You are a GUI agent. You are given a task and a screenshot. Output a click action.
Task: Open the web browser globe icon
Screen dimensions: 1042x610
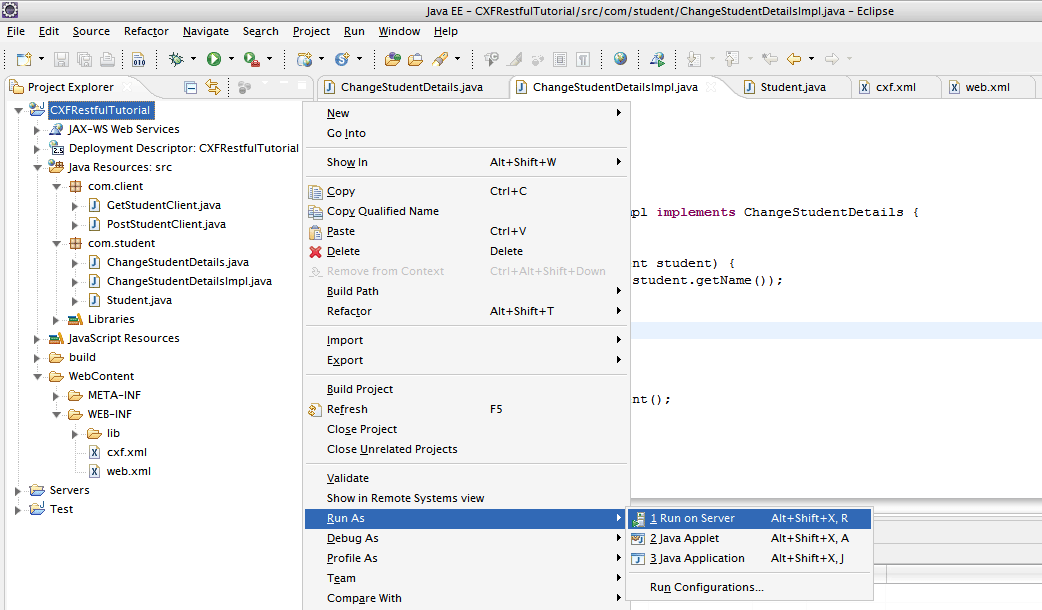click(621, 59)
